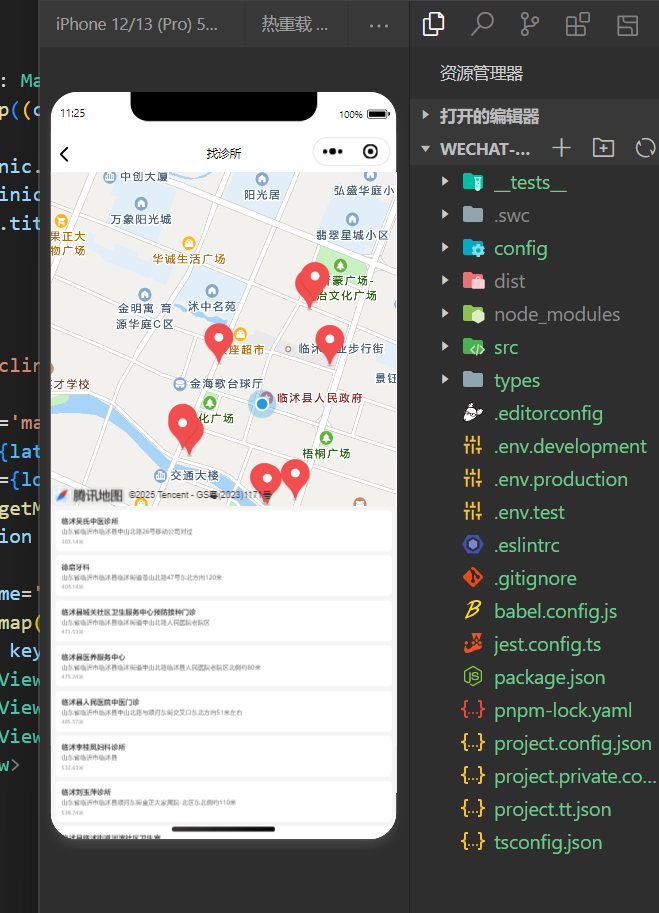Collapse the WECHAT project root section
This screenshot has height=913, width=659.
tap(426, 149)
